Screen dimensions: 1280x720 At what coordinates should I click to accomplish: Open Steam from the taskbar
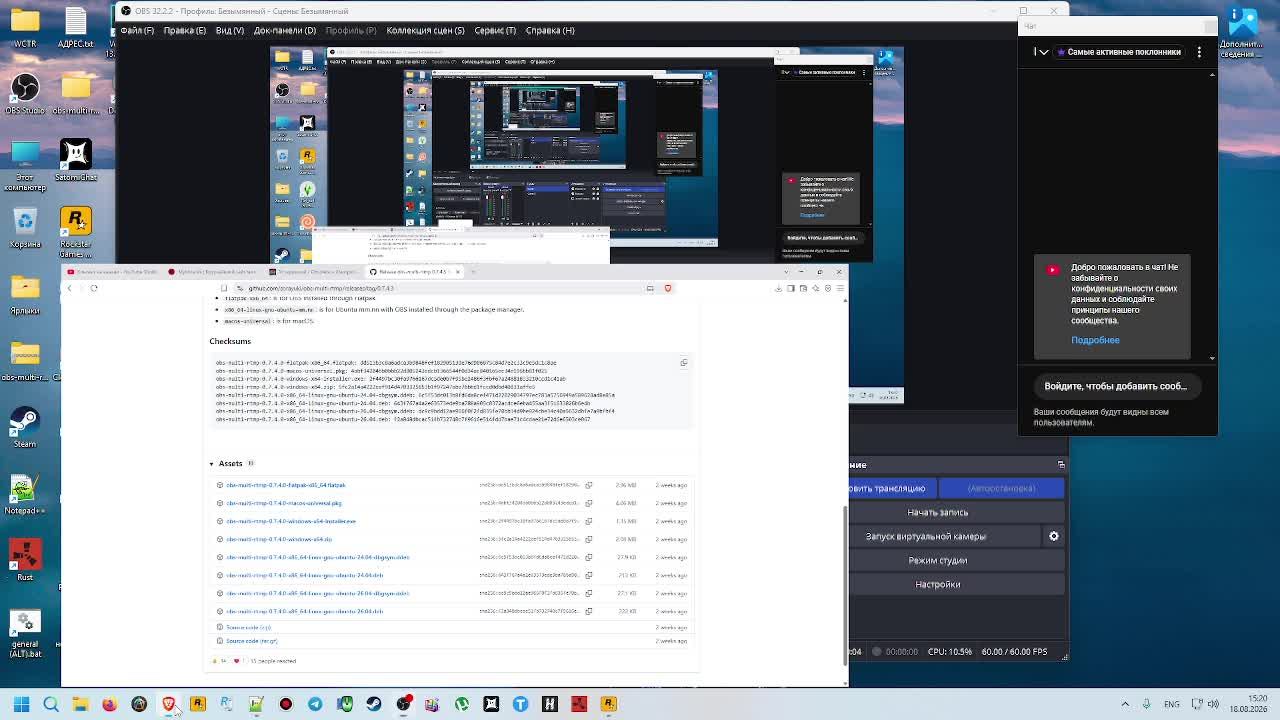coord(374,704)
